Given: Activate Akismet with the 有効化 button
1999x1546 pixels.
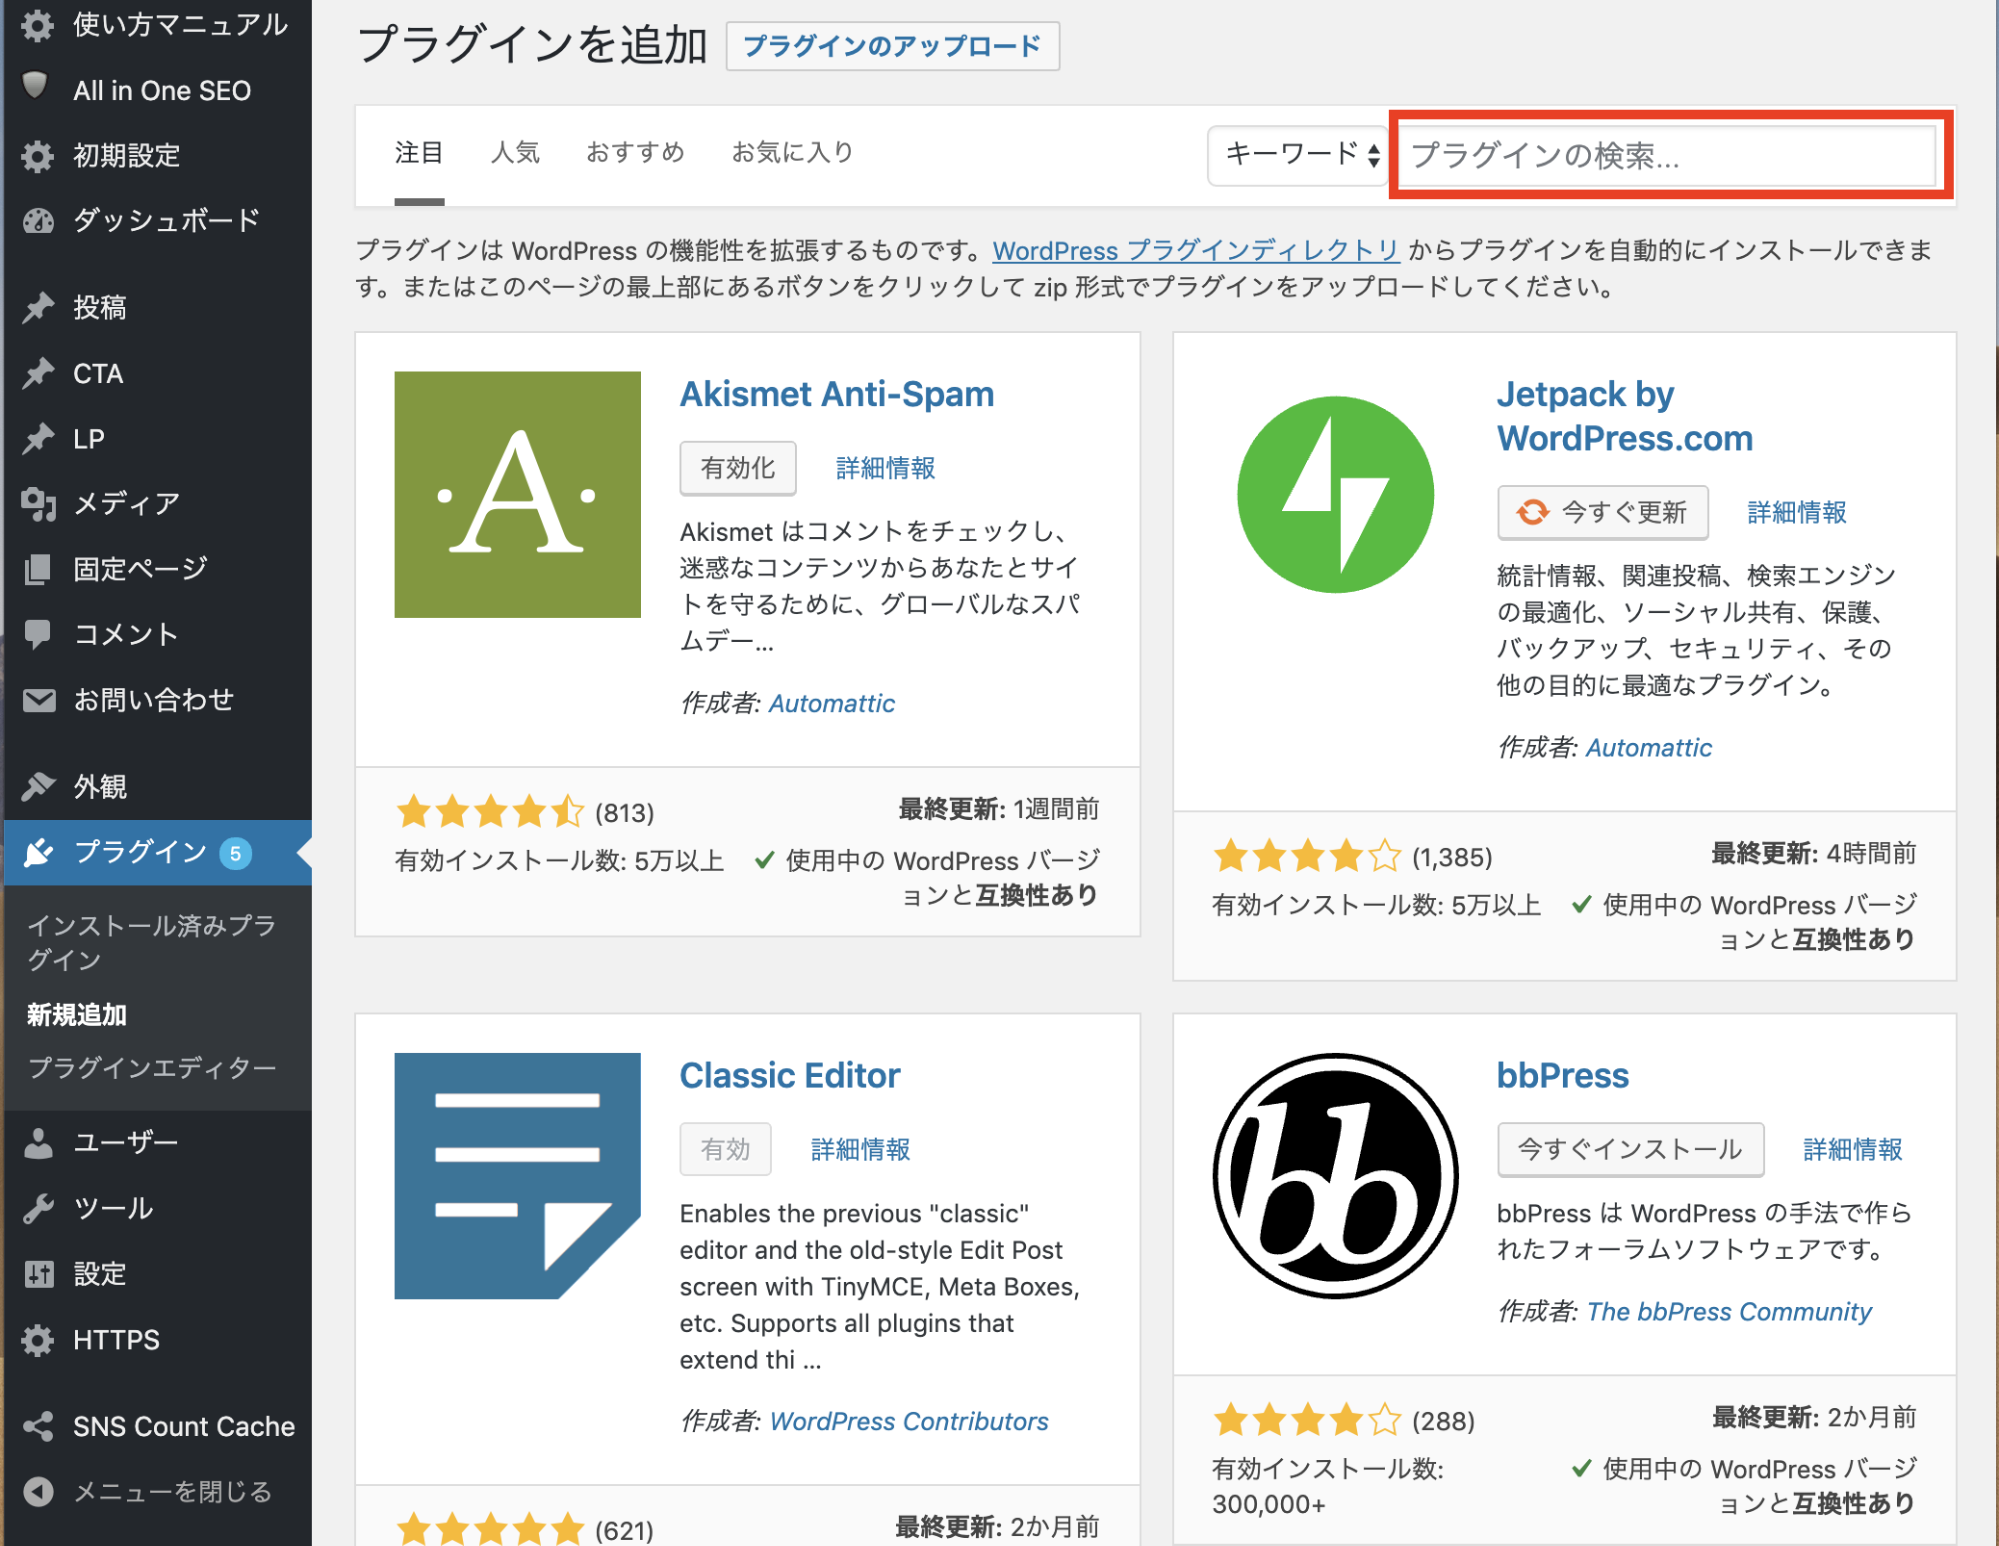Looking at the screenshot, I should tap(738, 468).
